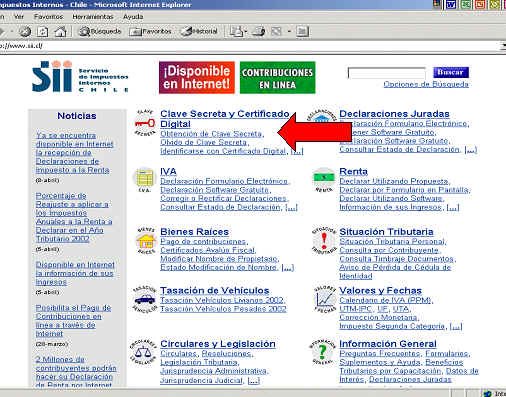Open the Contribuciones en Línea green banner

[277, 77]
